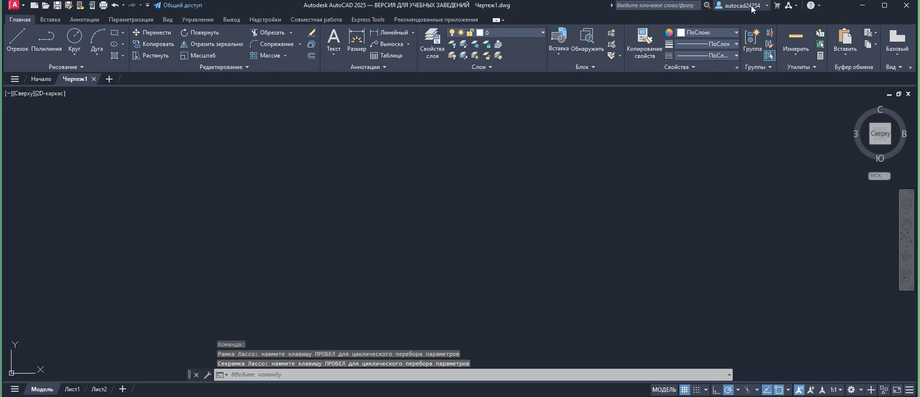Select the Circle (Круг) tool
920x397 pixels.
click(x=75, y=40)
